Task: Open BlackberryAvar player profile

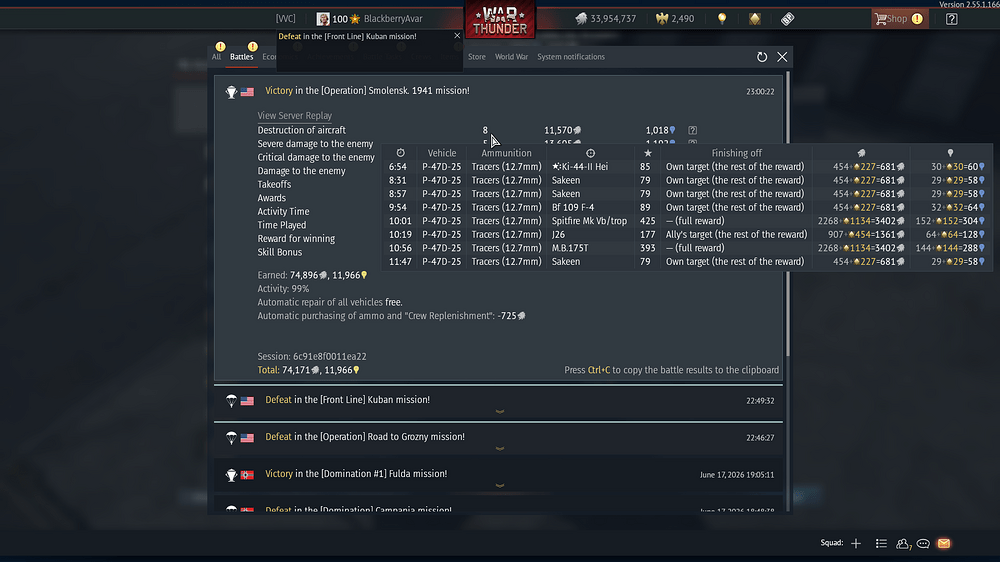Action: click(x=393, y=18)
